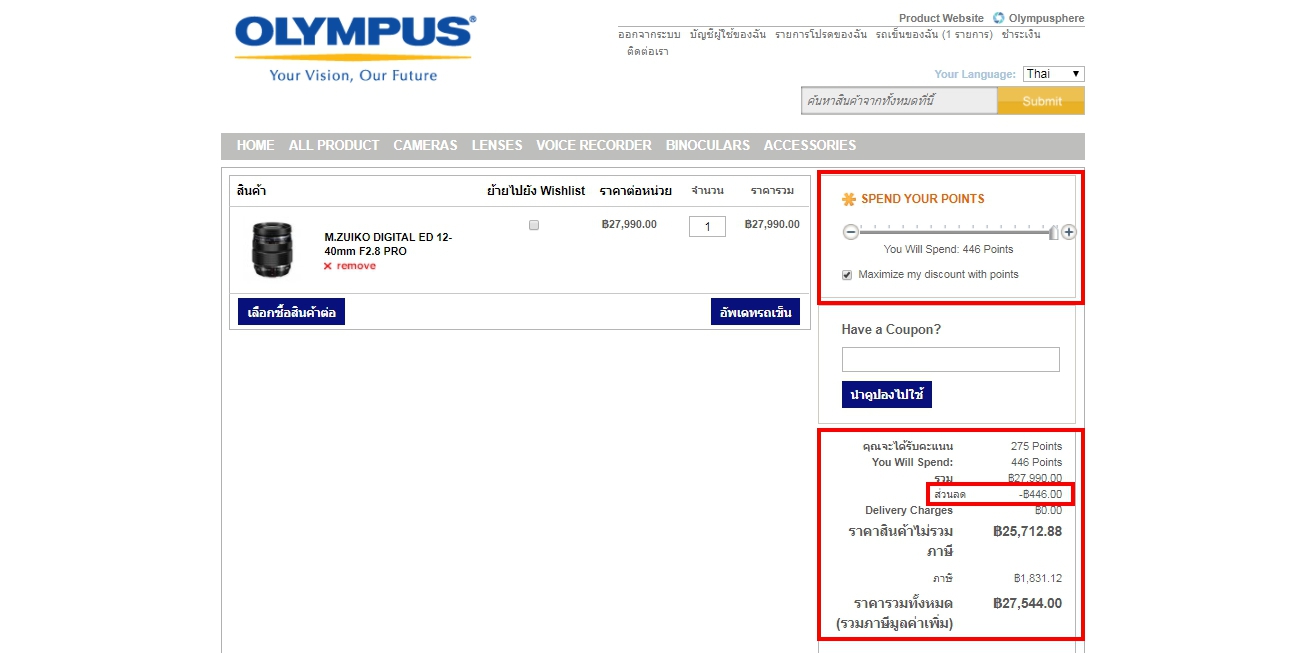Open the ALL PRODUCT menu
1312x653 pixels.
click(x=334, y=145)
